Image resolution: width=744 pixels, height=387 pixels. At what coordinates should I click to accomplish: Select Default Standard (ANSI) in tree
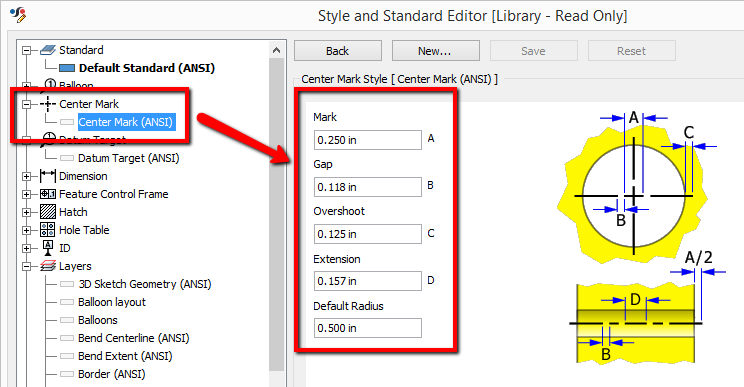147,68
